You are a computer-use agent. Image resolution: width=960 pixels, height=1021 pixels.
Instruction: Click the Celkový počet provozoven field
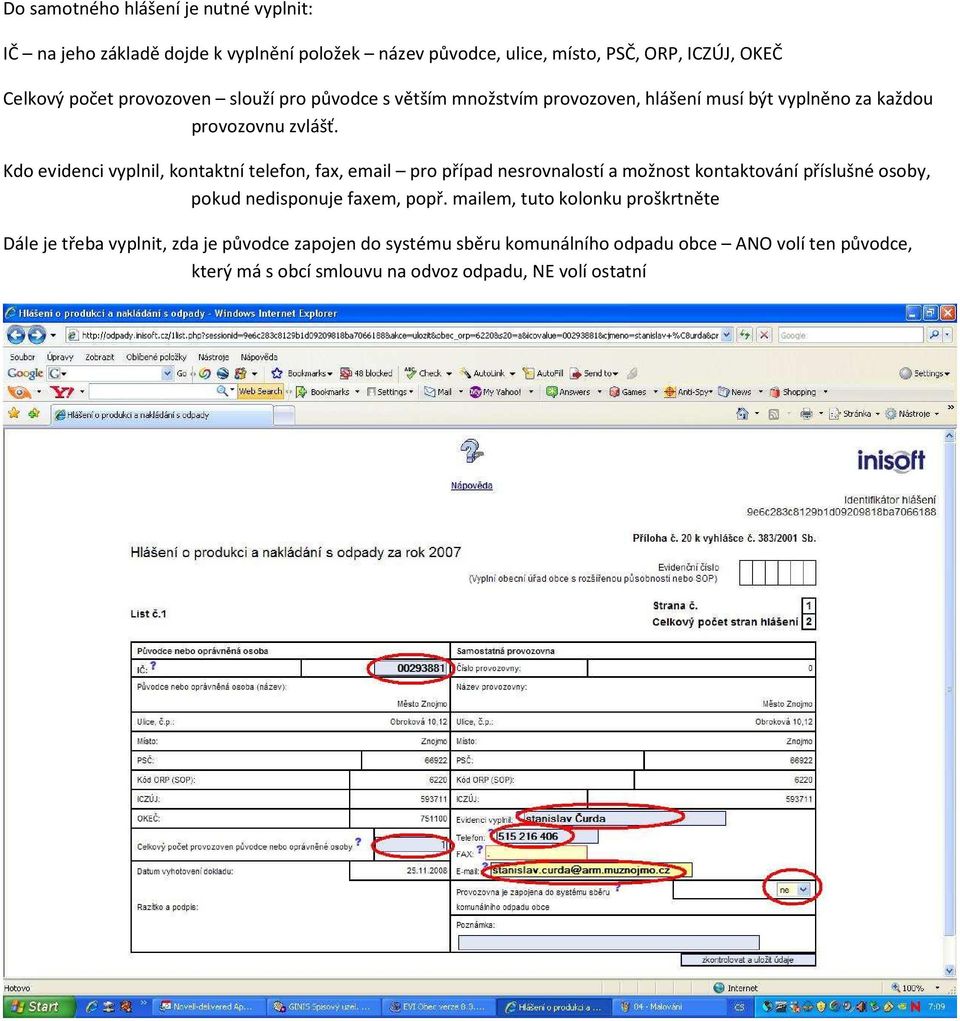[x=412, y=845]
